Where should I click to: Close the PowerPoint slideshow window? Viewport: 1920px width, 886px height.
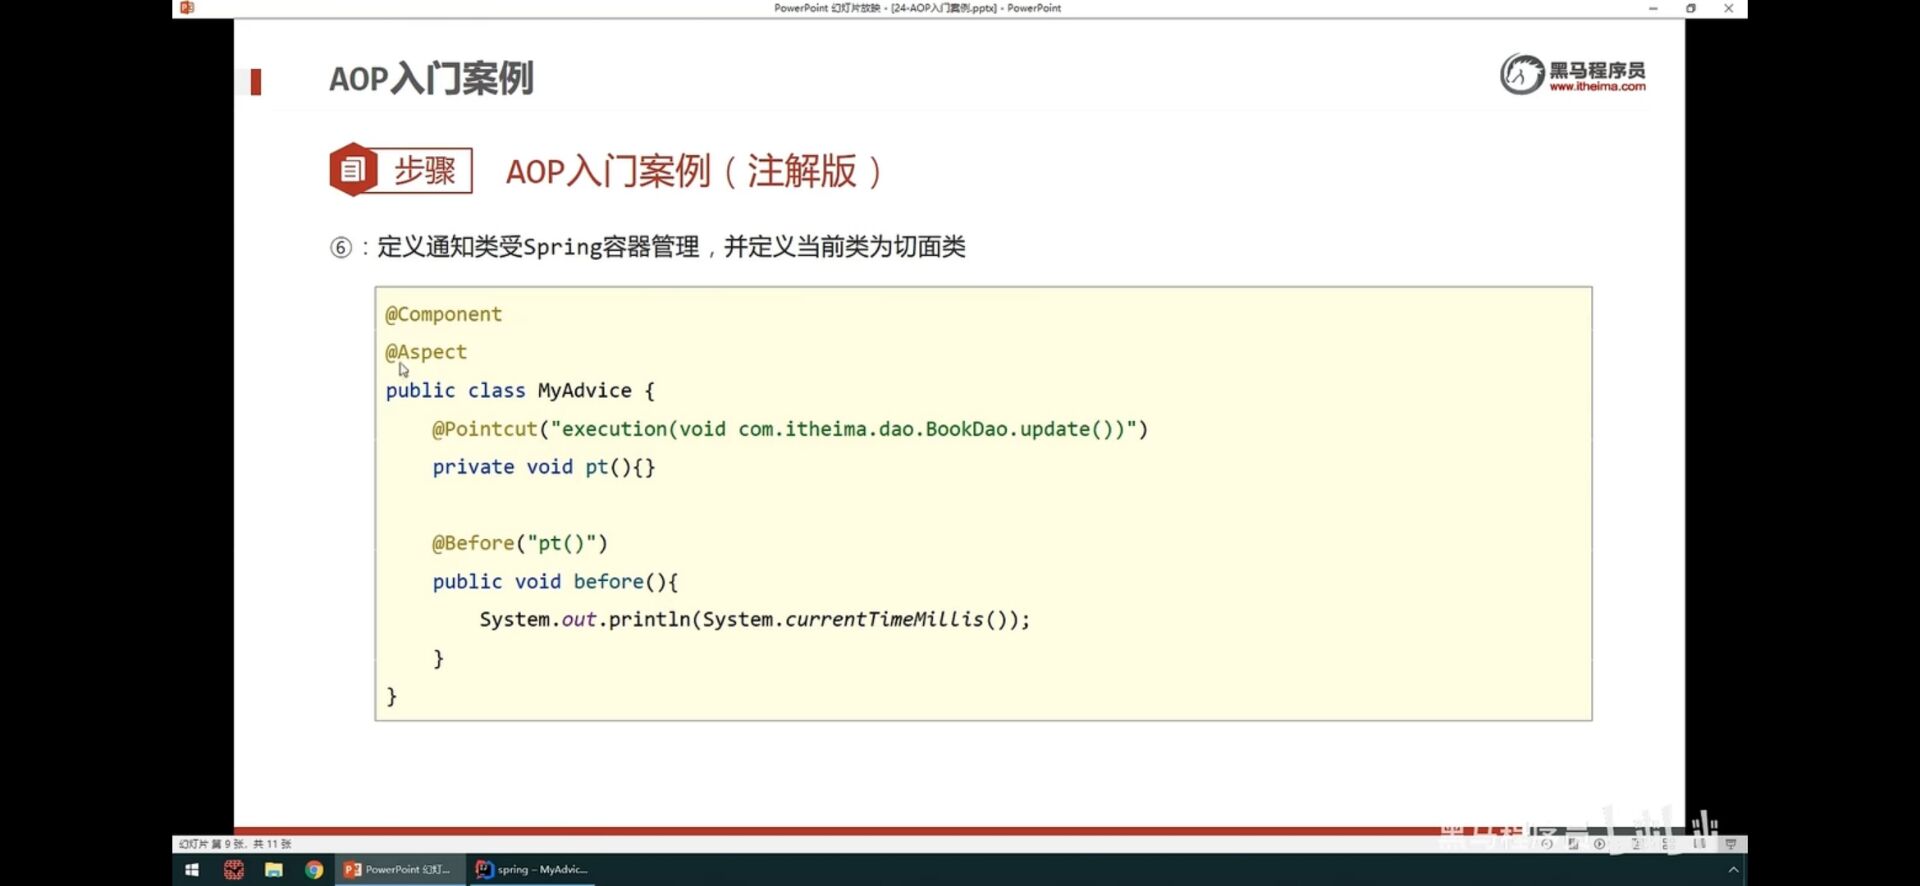1729,8
